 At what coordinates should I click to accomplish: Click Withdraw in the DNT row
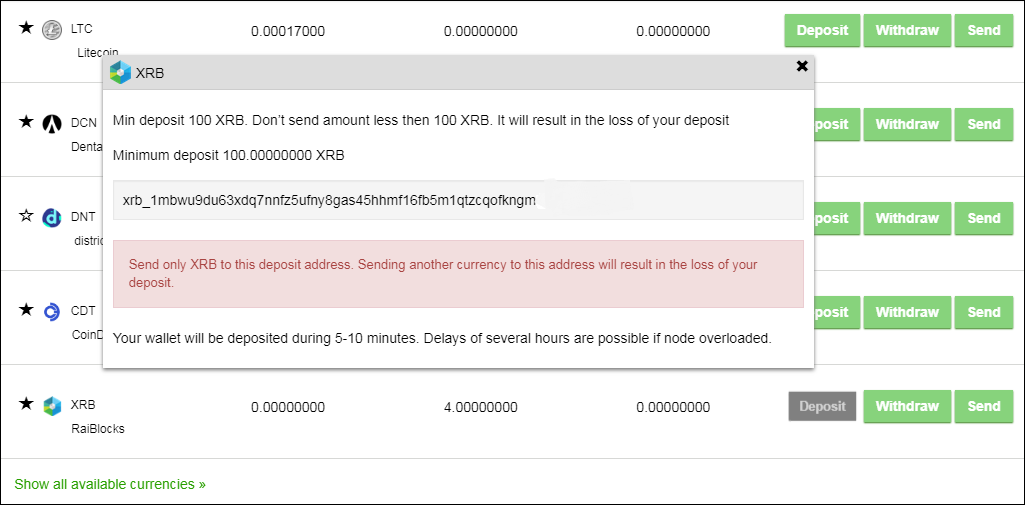click(x=907, y=218)
